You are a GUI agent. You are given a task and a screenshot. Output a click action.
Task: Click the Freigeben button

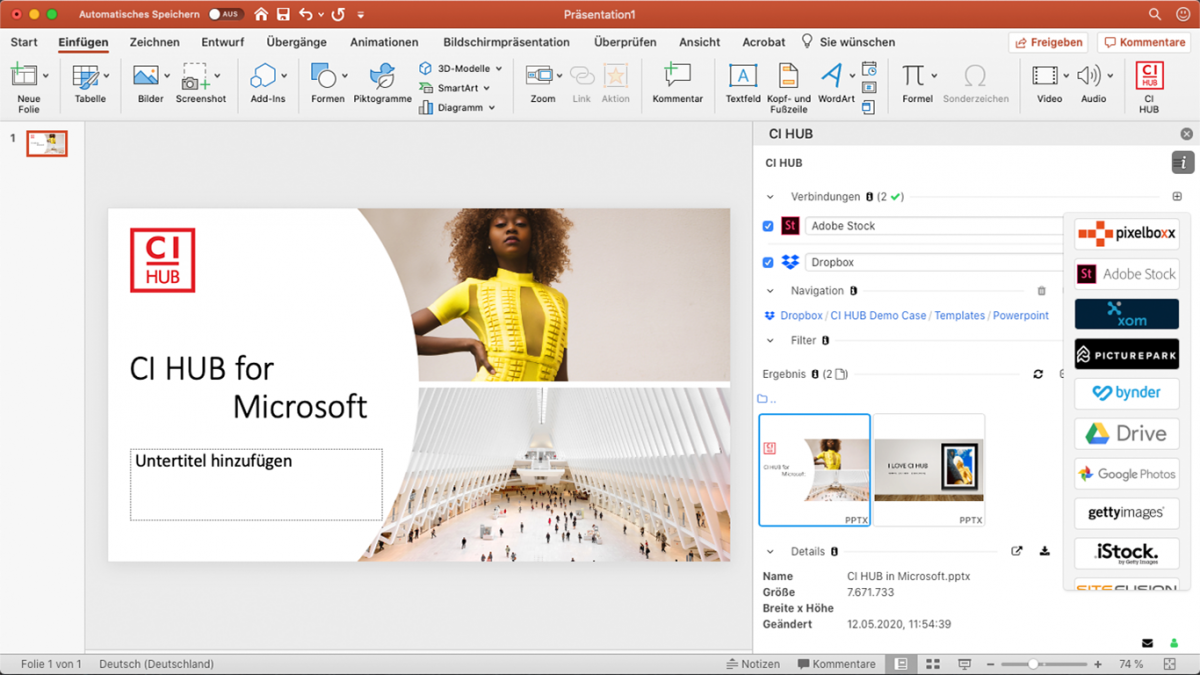coord(1046,42)
